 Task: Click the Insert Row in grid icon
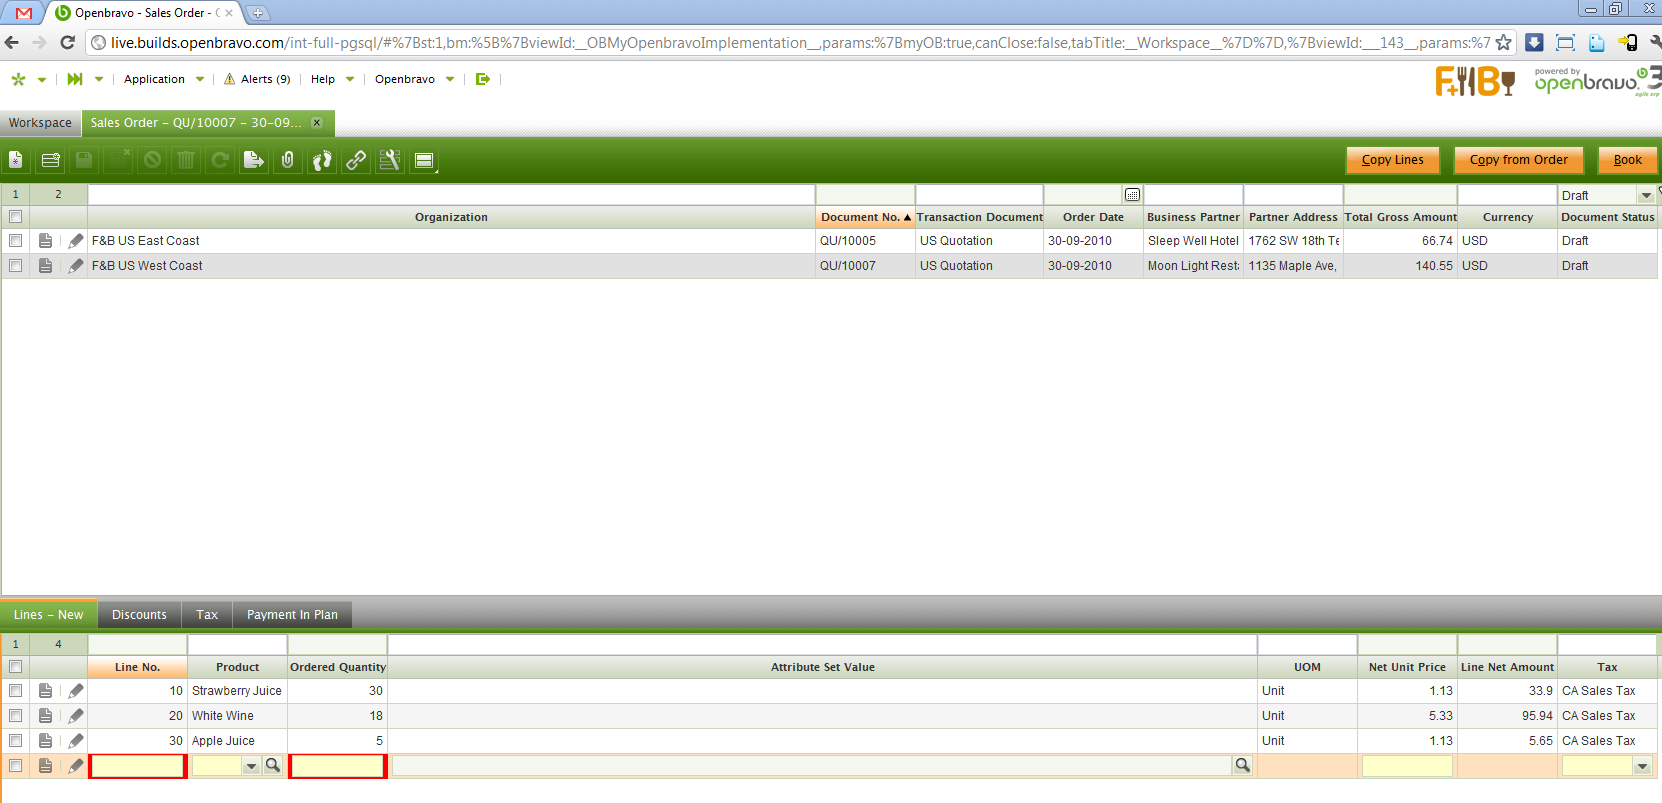point(50,160)
